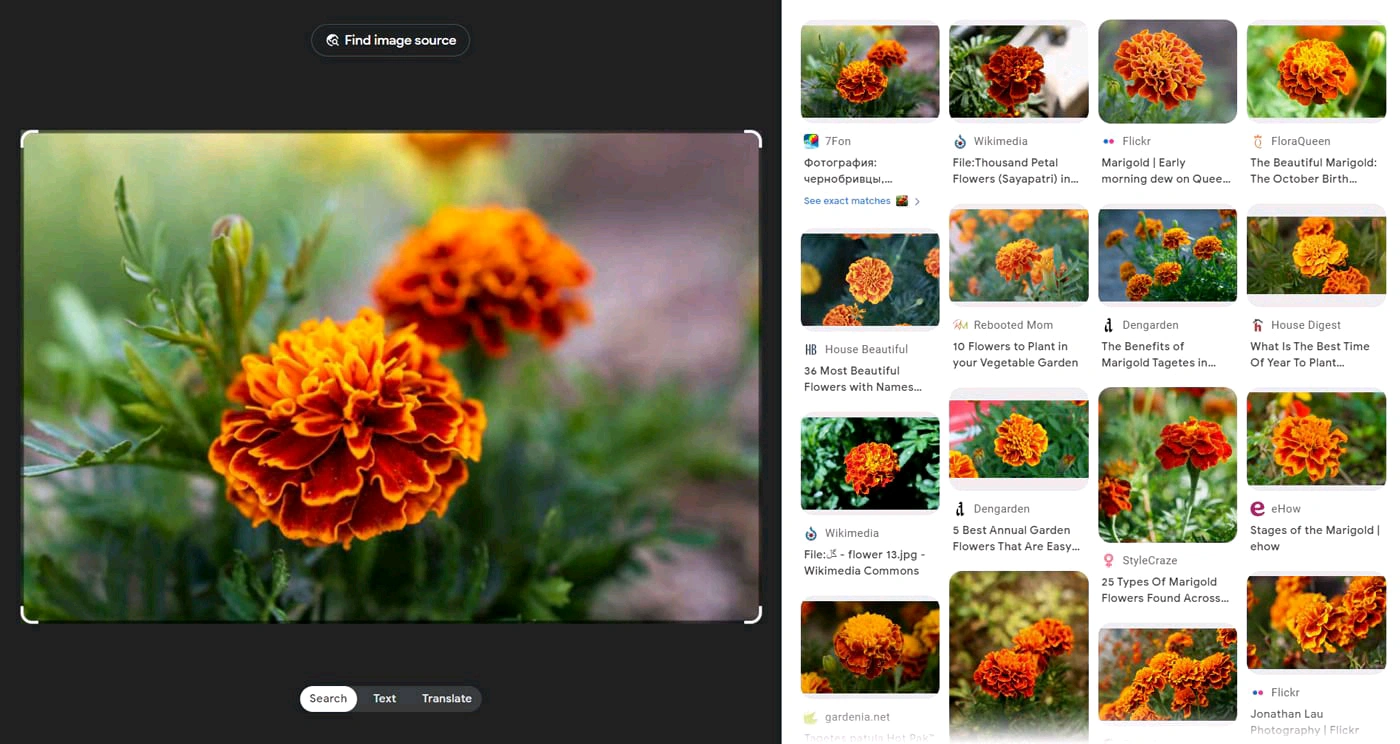Open 'flower 13.jpg - Wikimedia Commons' title

point(865,563)
